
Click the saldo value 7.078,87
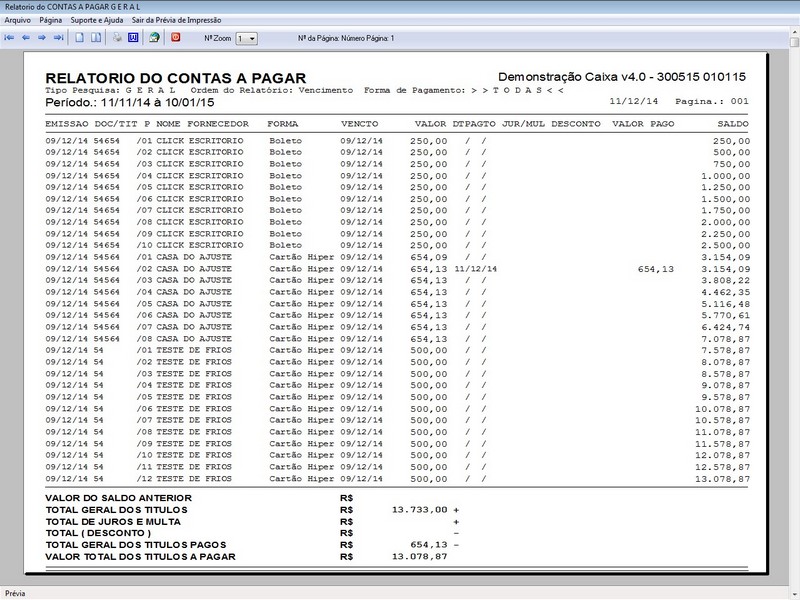tap(726, 339)
